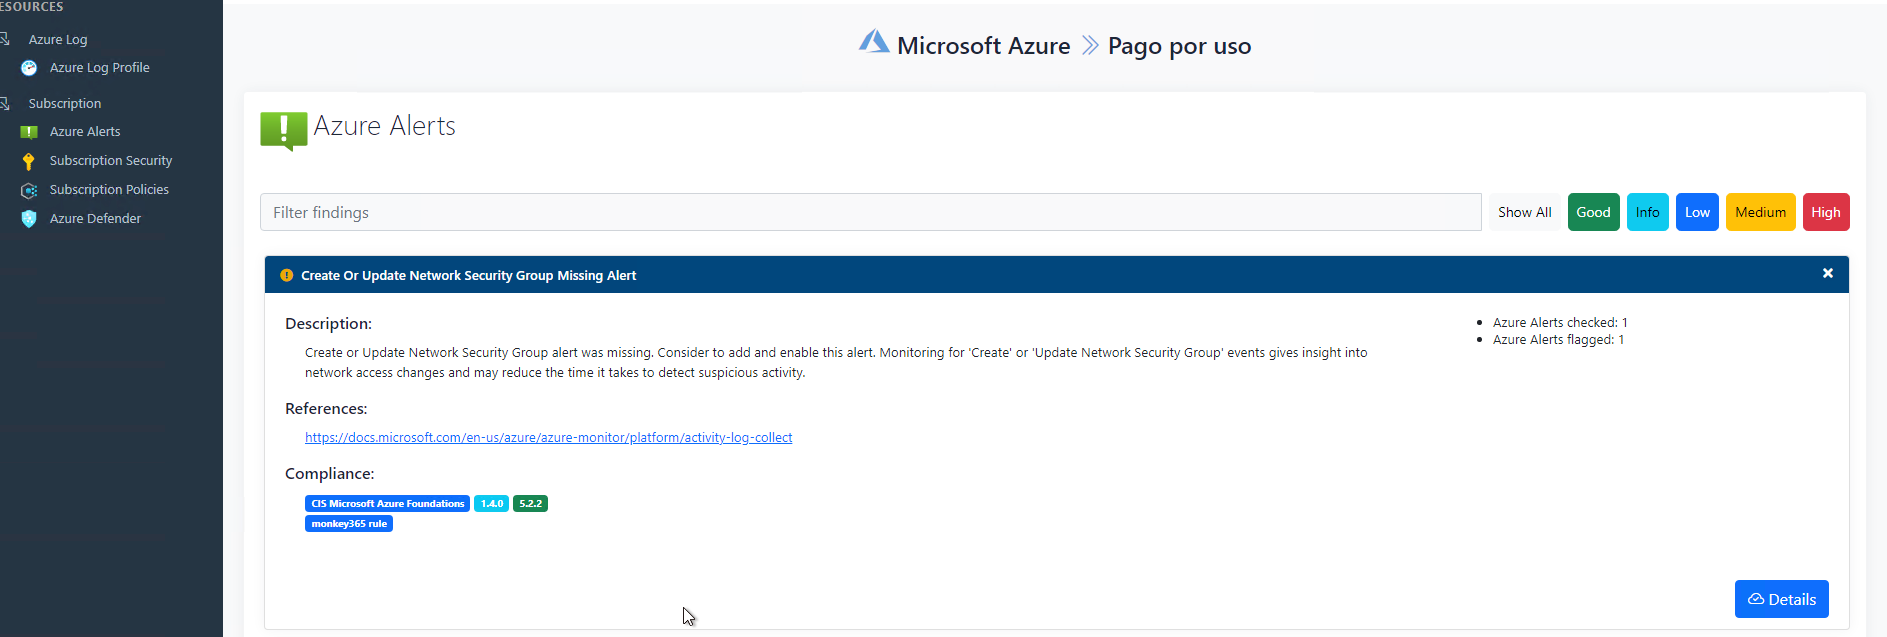Select the Info filter
Screen dimensions: 1887x637
coord(1647,212)
